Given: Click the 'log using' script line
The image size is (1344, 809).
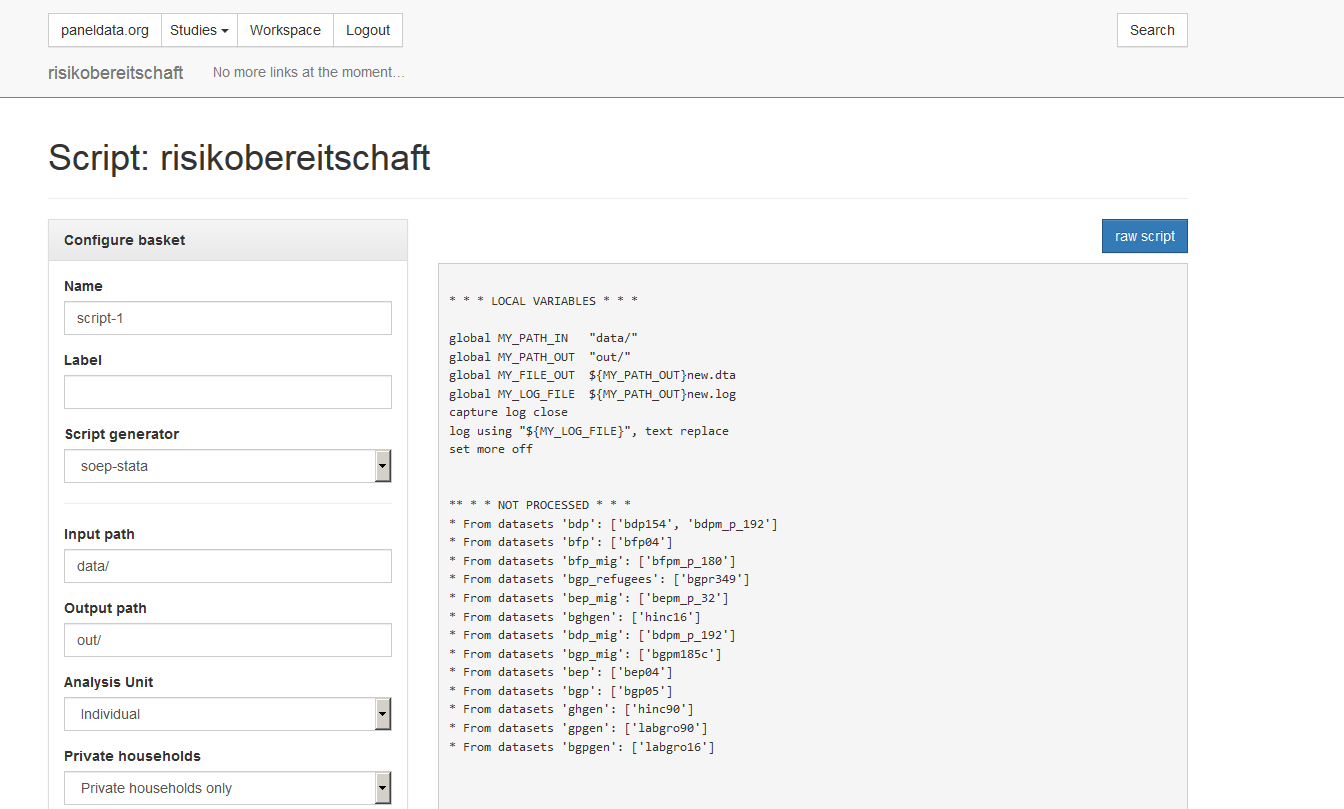Looking at the screenshot, I should 589,431.
